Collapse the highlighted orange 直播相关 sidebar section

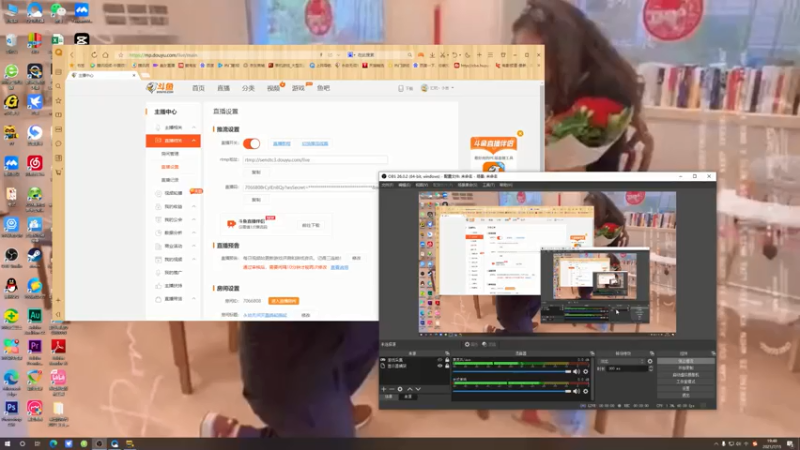(173, 140)
